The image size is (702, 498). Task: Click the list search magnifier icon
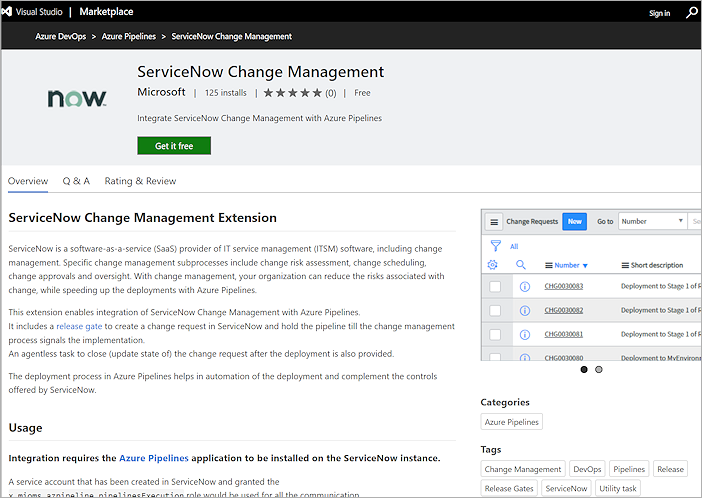point(521,265)
